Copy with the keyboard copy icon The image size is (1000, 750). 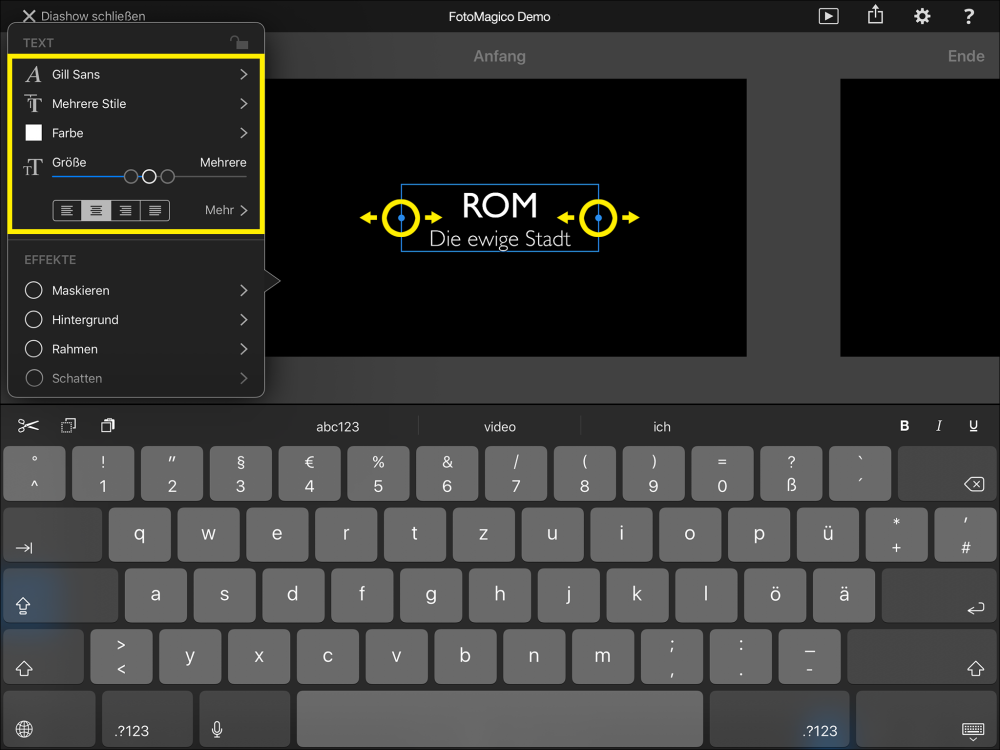pos(68,425)
